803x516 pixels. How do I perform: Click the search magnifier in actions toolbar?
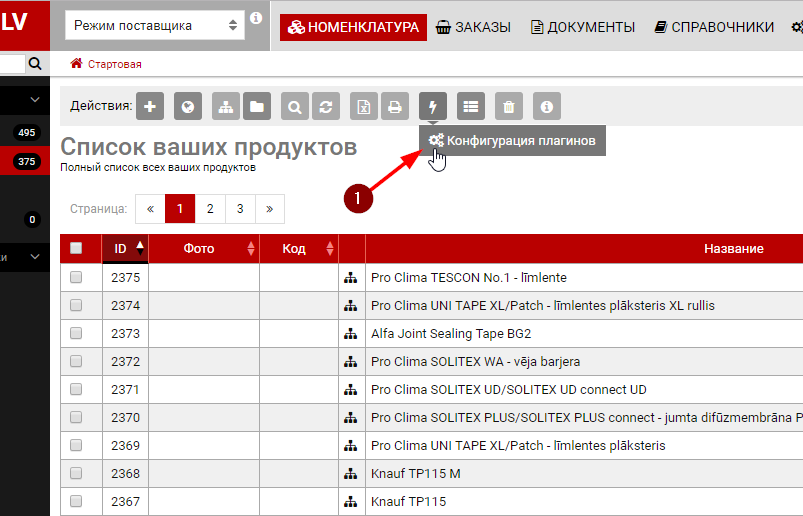tap(295, 106)
